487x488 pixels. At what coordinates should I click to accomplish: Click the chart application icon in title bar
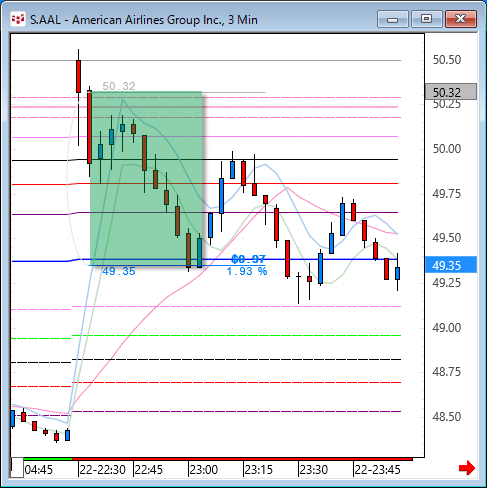pos(18,20)
